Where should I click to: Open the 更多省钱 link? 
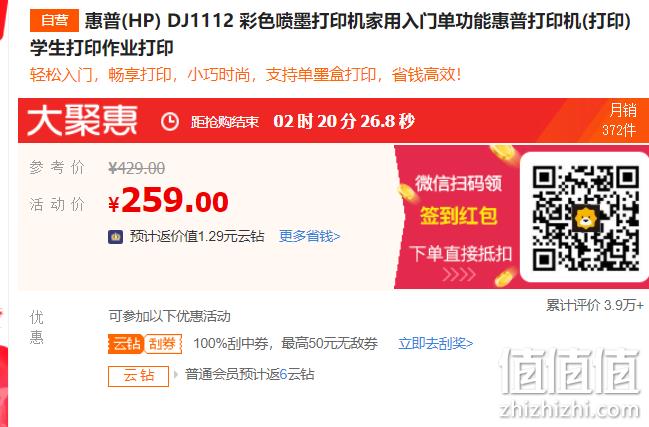(310, 236)
